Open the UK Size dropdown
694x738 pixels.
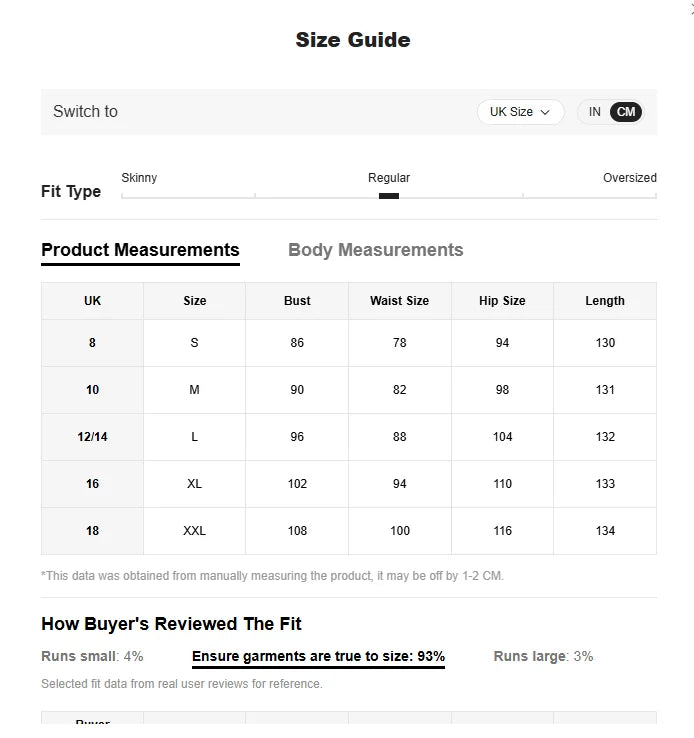pos(520,112)
